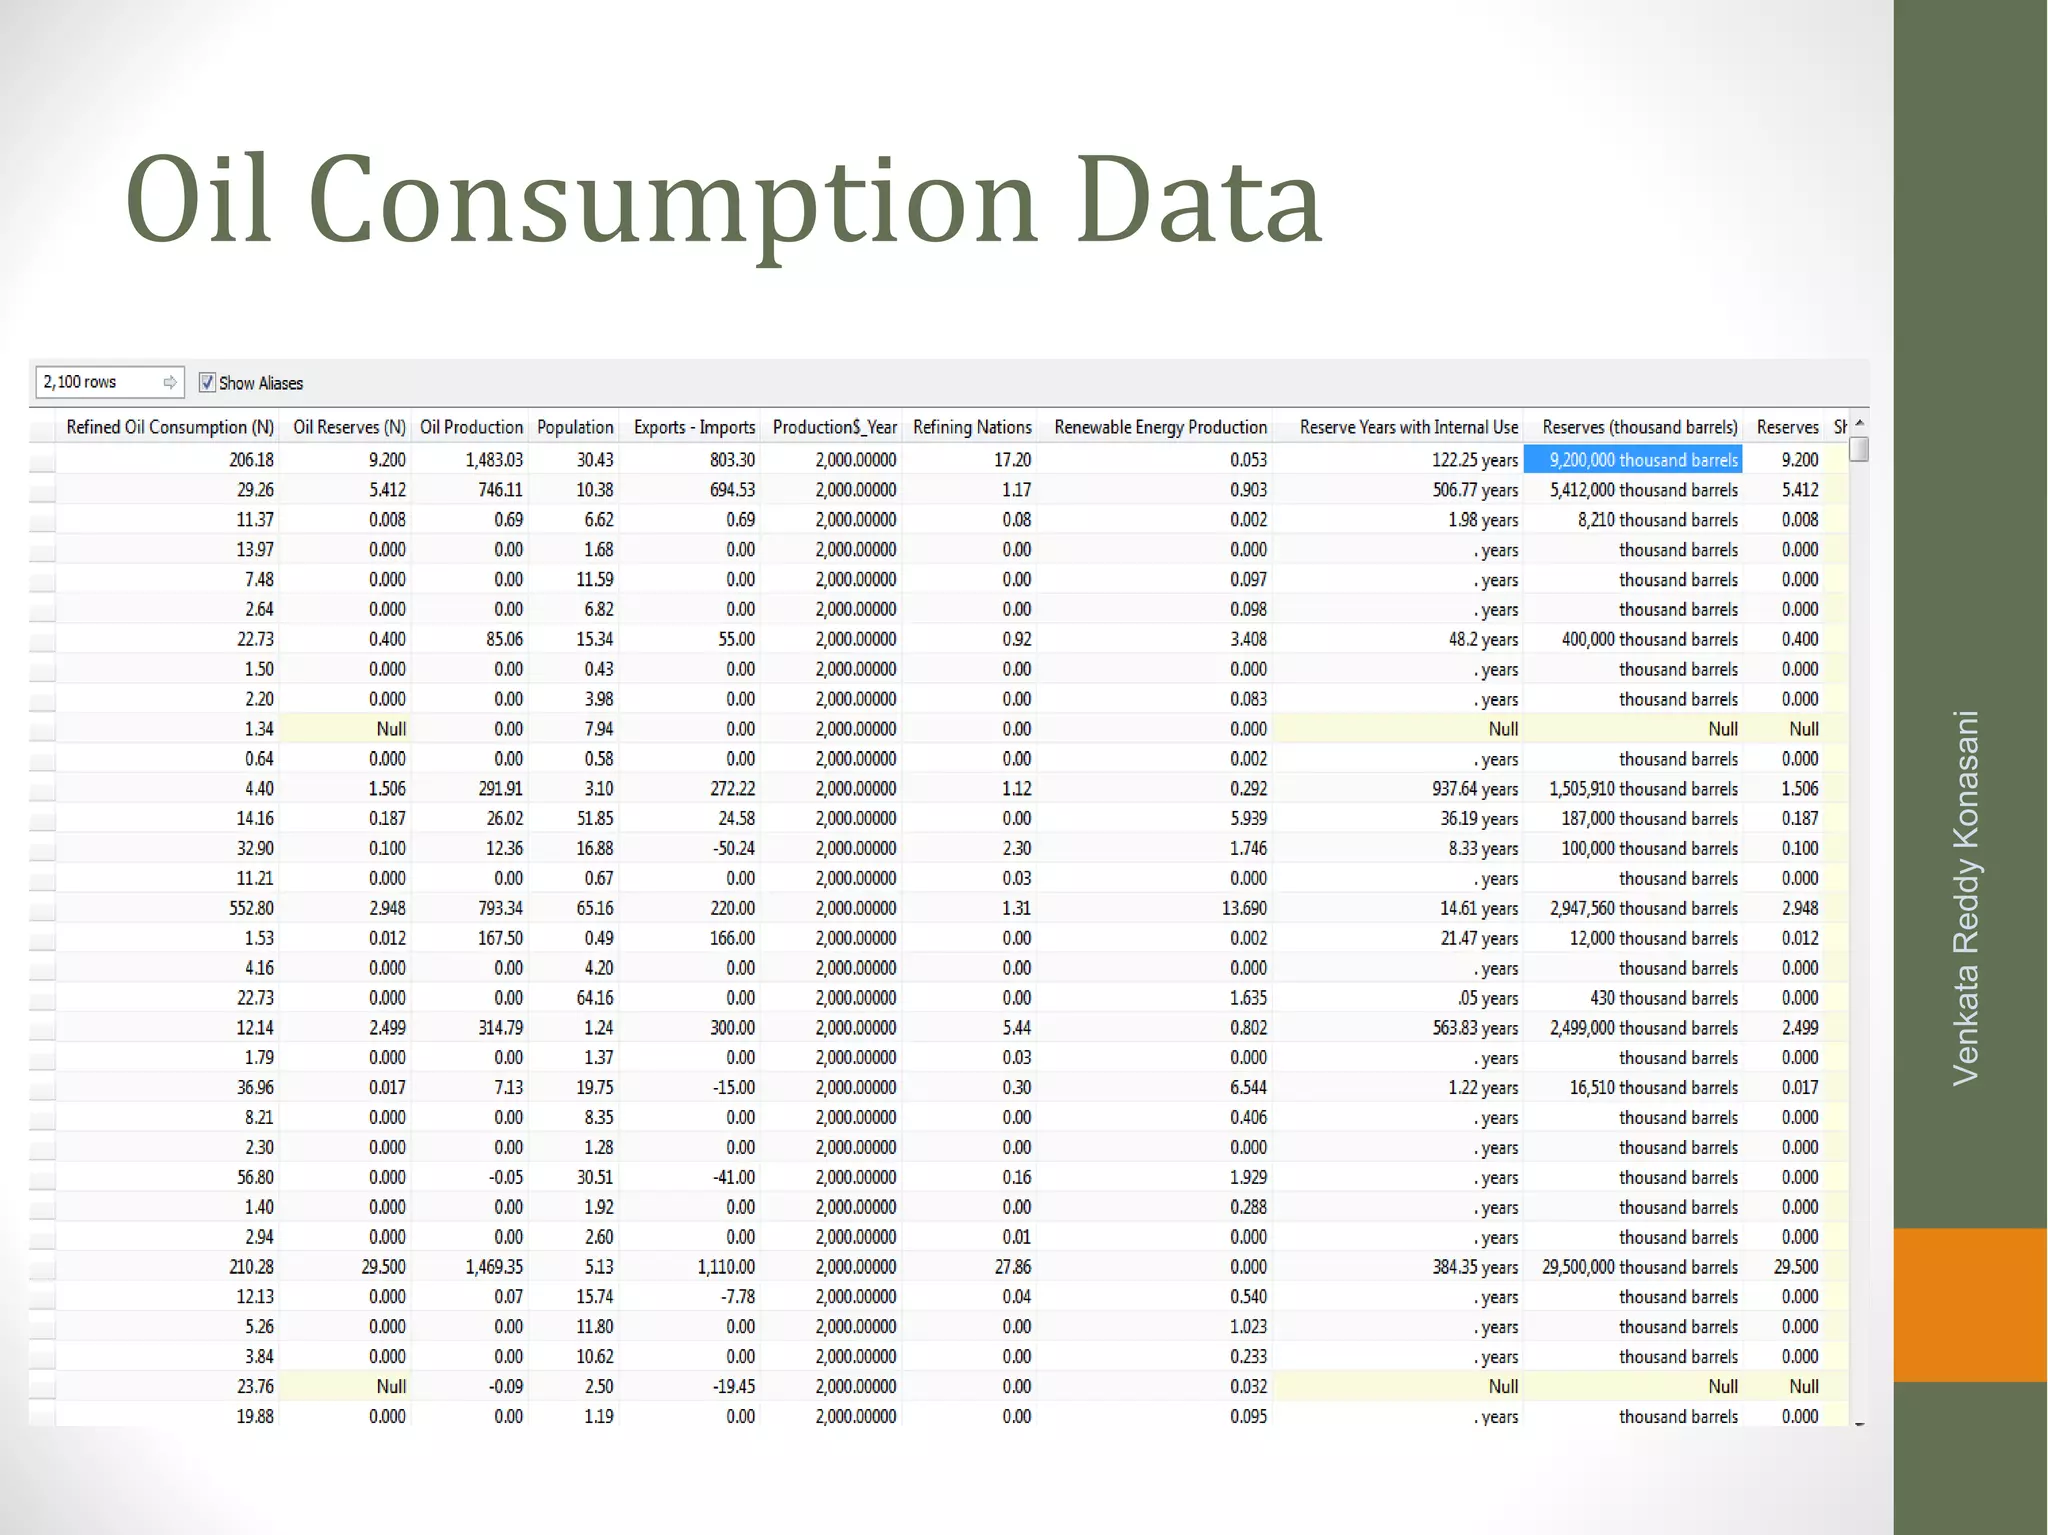Select the Refined Oil Consumption (N) column header
This screenshot has width=2048, height=1535.
pyautogui.click(x=168, y=427)
